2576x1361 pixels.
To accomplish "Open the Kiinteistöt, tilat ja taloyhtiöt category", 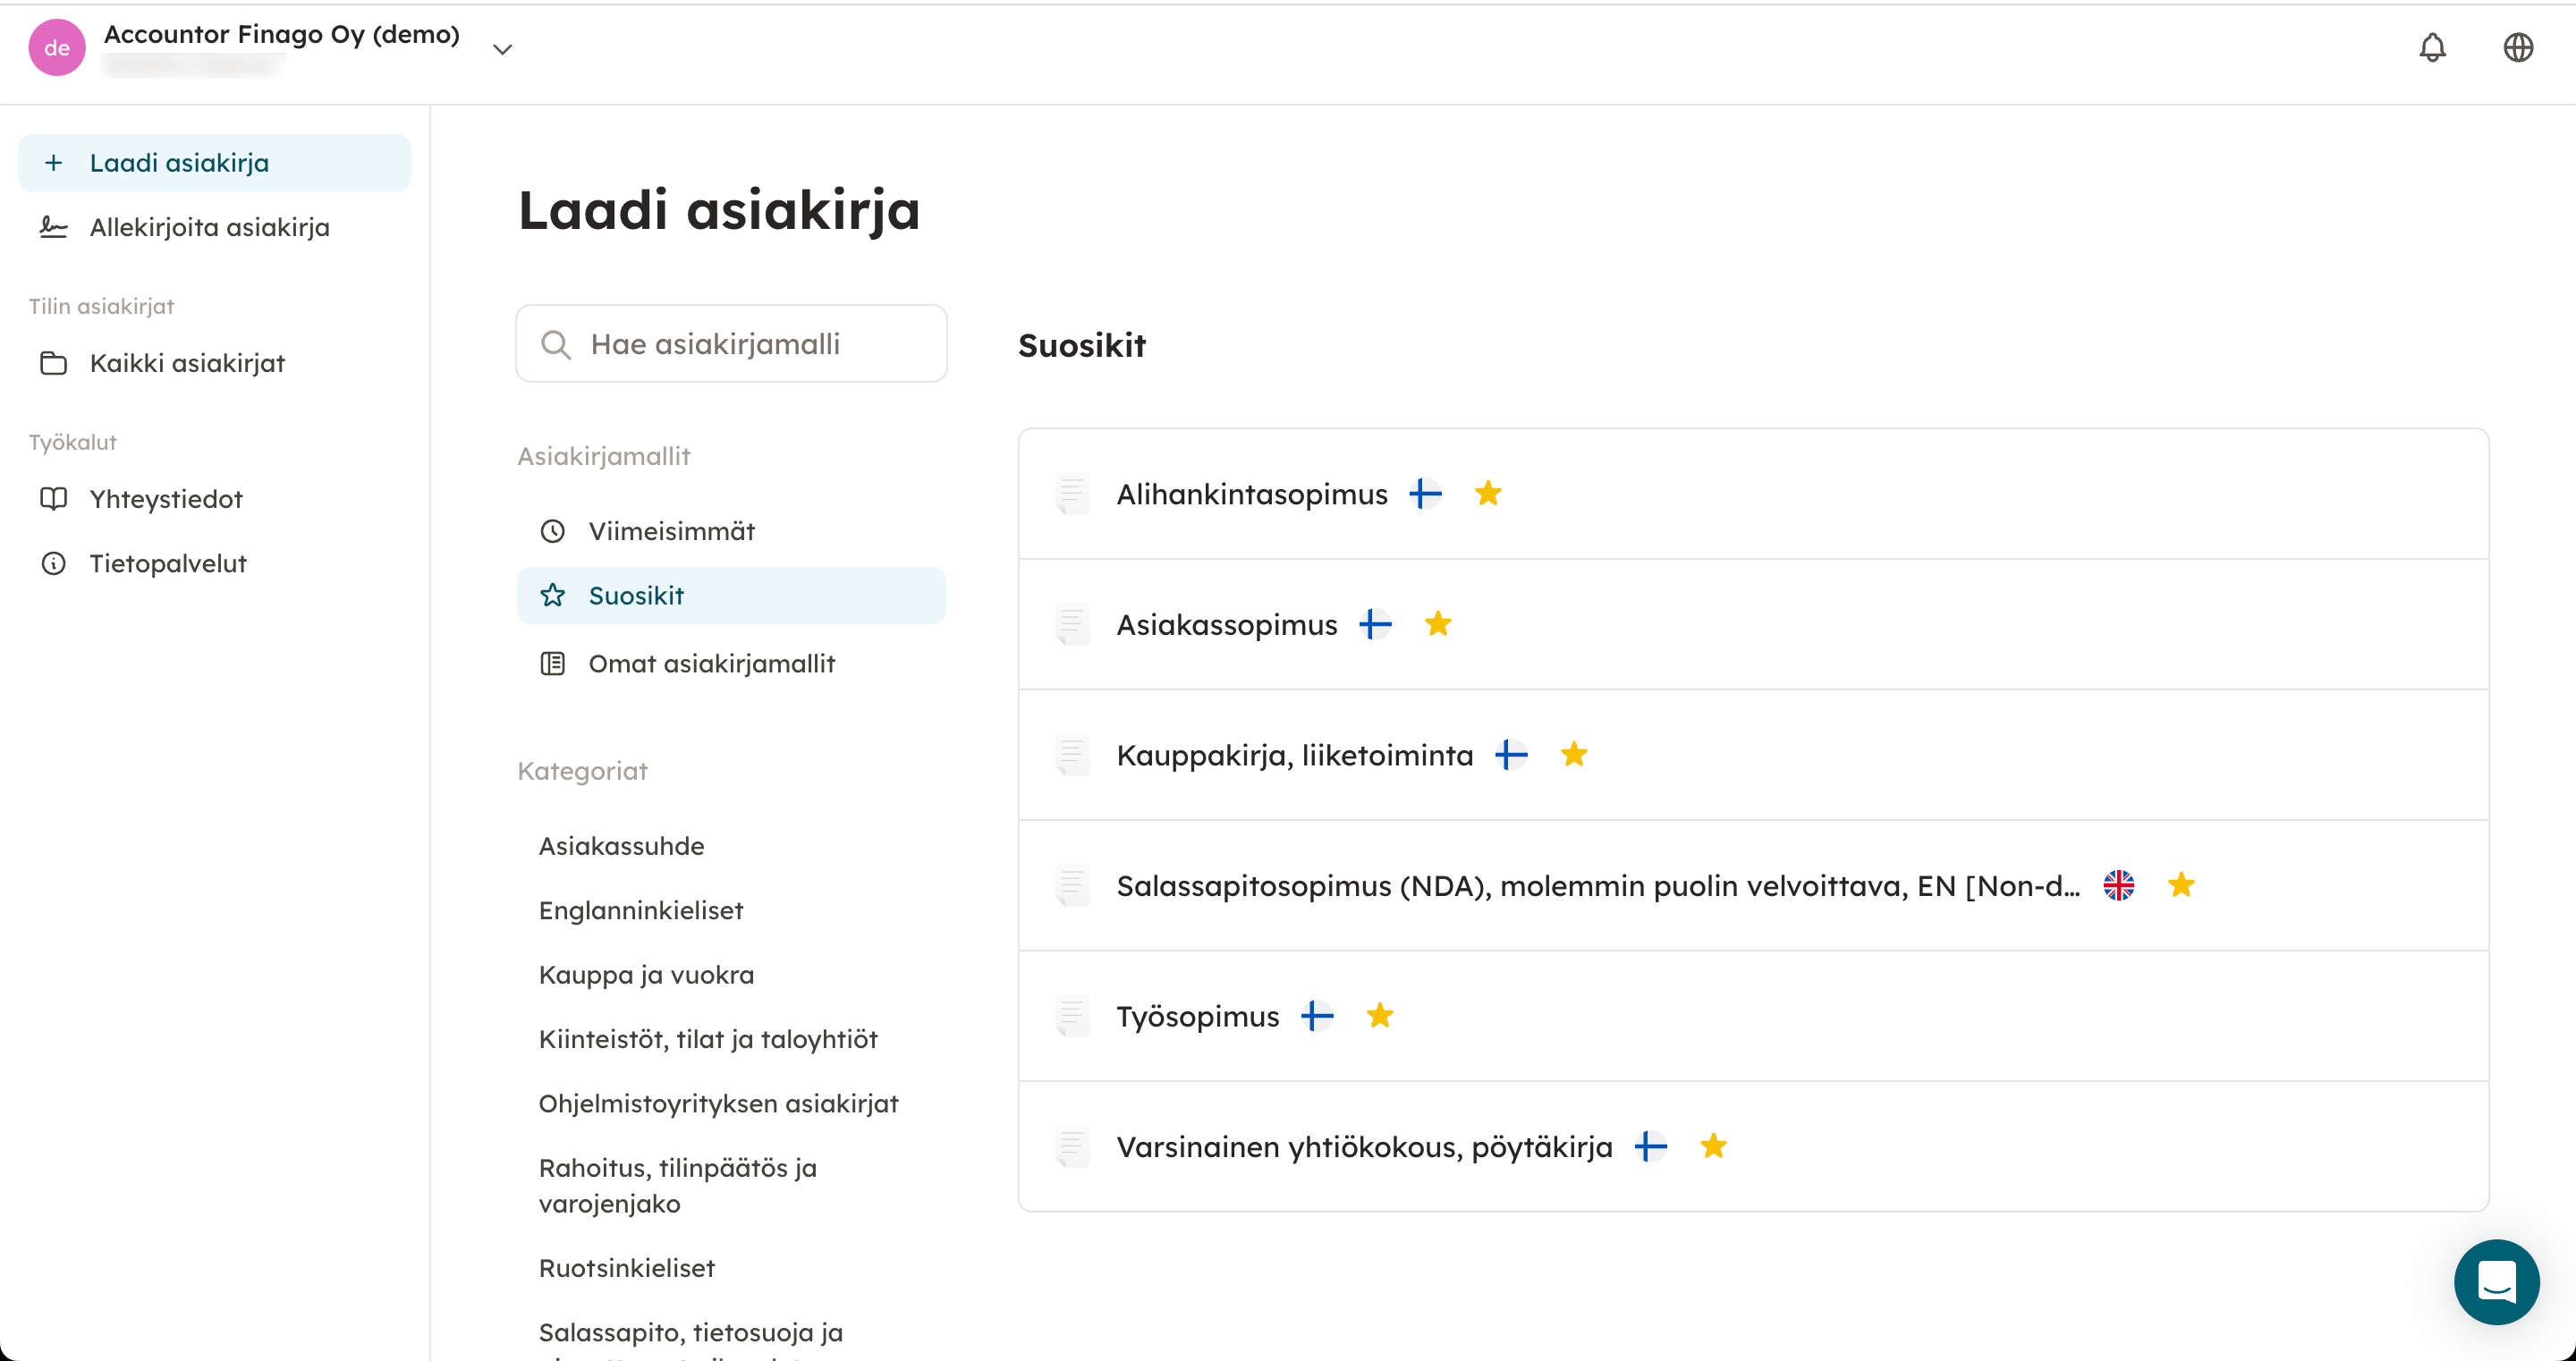I will (707, 1039).
